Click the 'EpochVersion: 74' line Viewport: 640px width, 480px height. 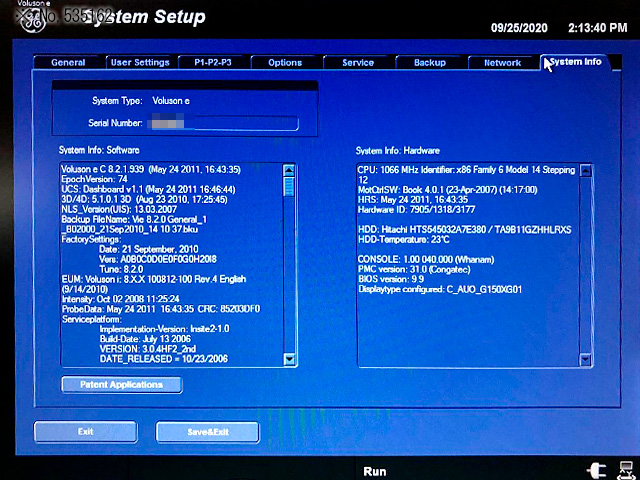(x=94, y=179)
